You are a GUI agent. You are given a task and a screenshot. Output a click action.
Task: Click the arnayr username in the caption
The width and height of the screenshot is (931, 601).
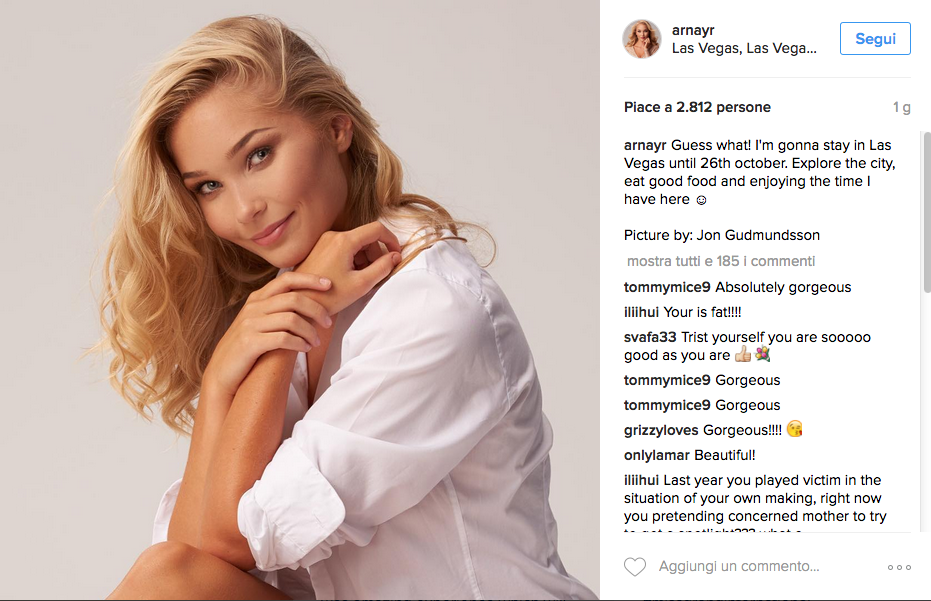coord(645,145)
